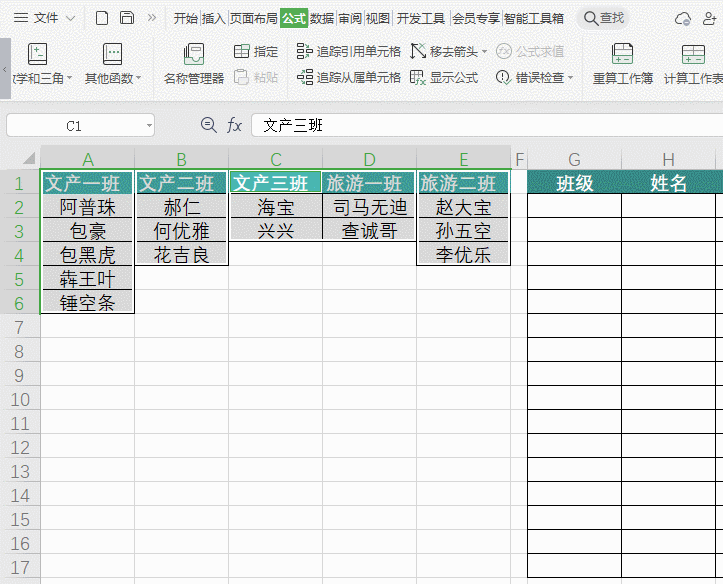The height and width of the screenshot is (584, 723).
Task: Select cell 旅游二班
Action: 463,183
